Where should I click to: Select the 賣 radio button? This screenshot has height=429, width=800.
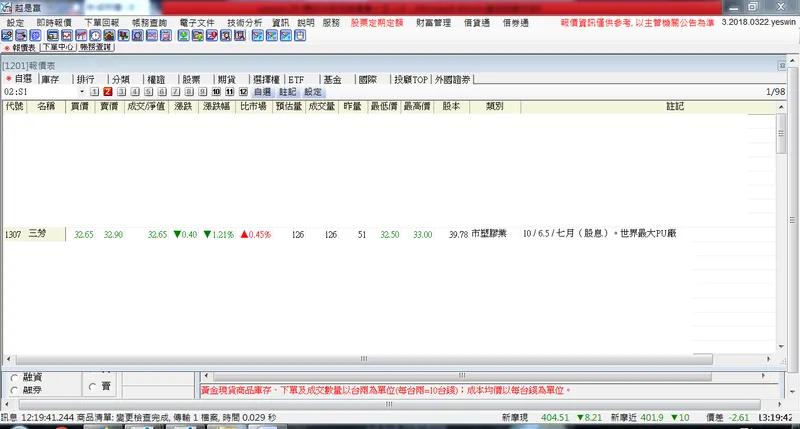click(92, 387)
